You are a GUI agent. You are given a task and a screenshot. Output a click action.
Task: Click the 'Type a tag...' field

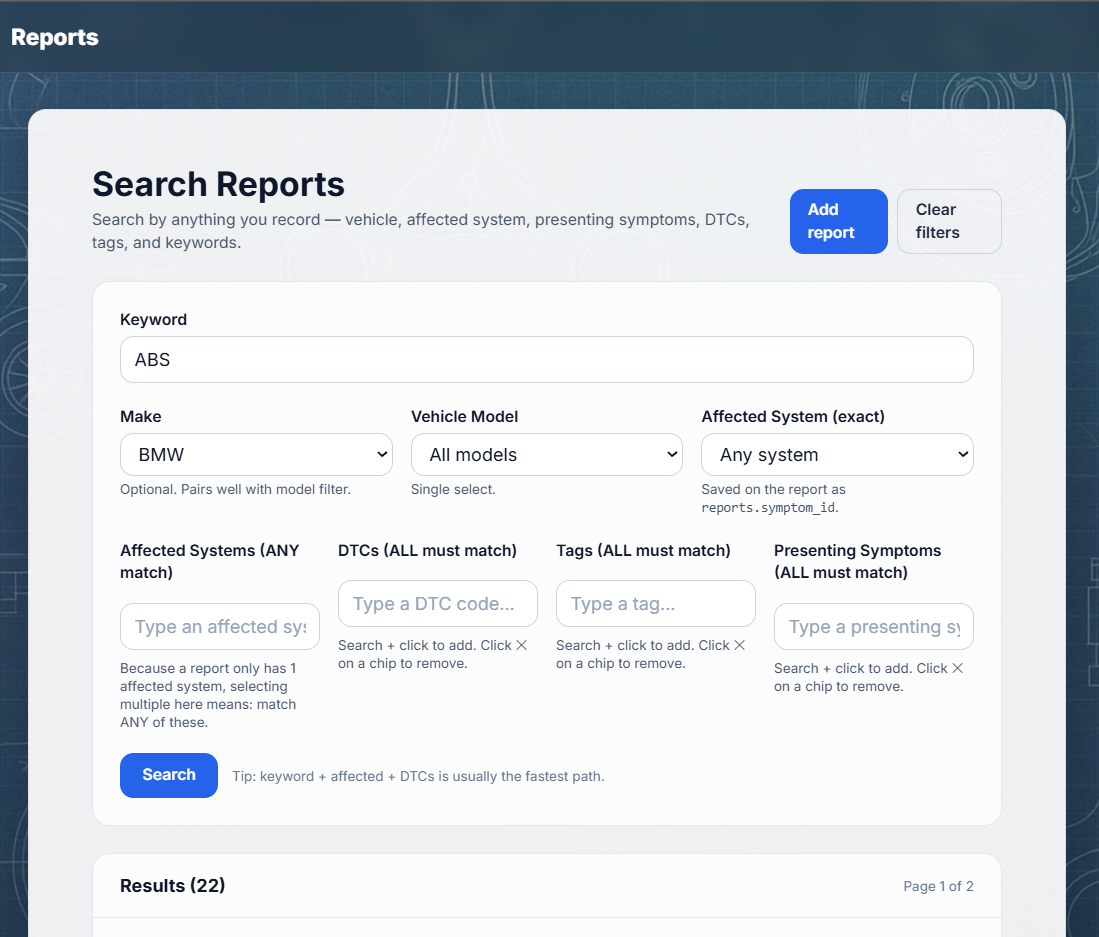click(x=655, y=603)
